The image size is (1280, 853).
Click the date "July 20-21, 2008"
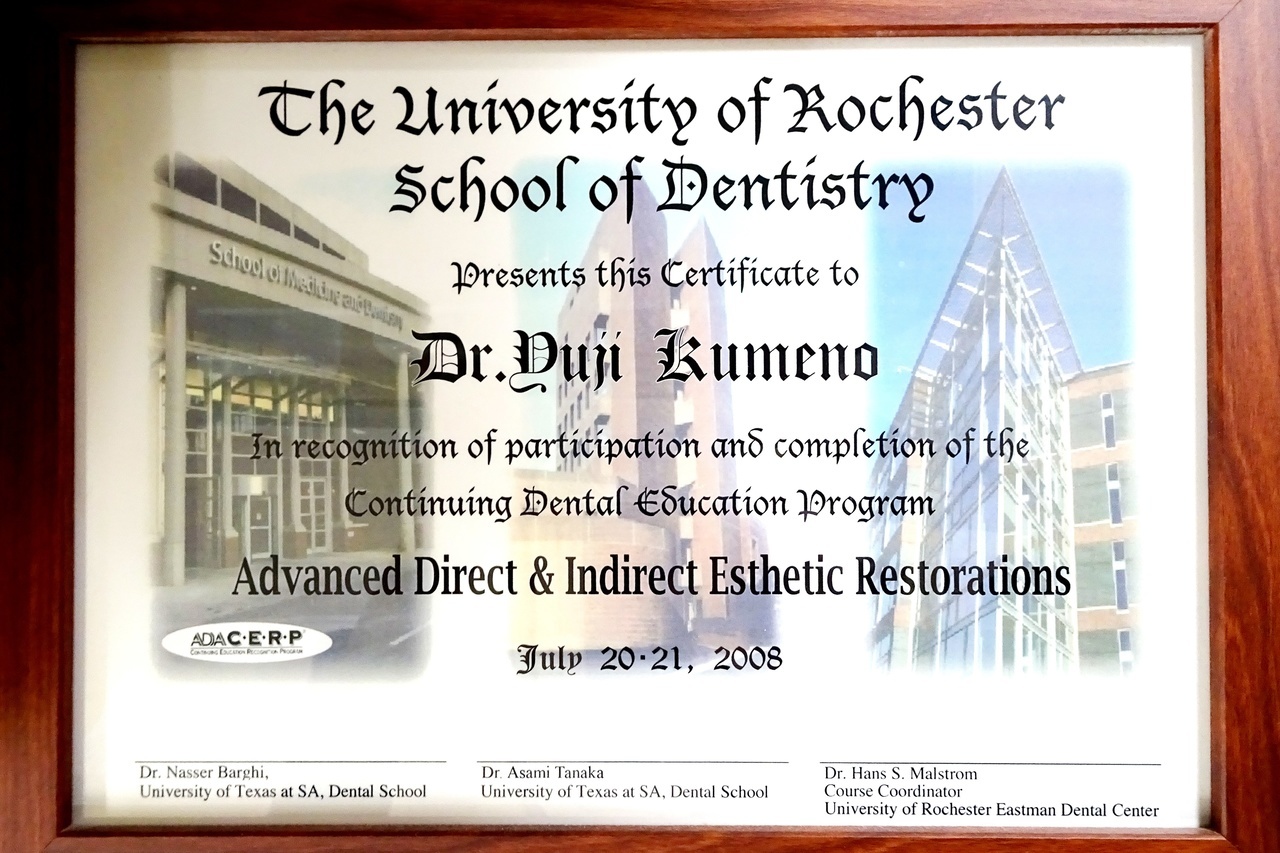tap(649, 660)
